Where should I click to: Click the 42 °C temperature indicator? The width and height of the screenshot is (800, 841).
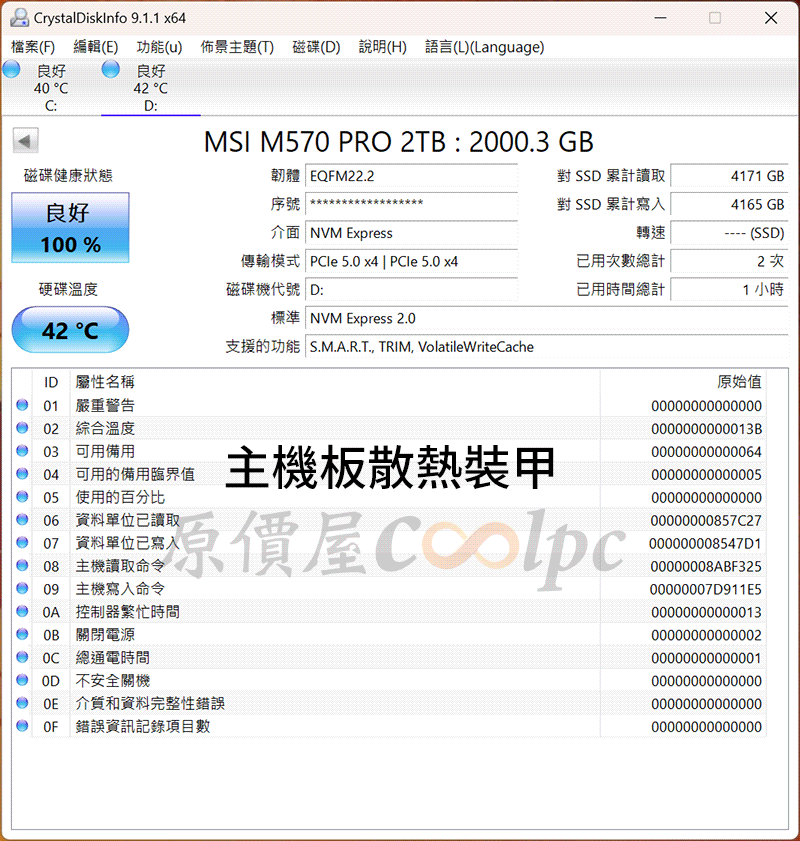(70, 330)
